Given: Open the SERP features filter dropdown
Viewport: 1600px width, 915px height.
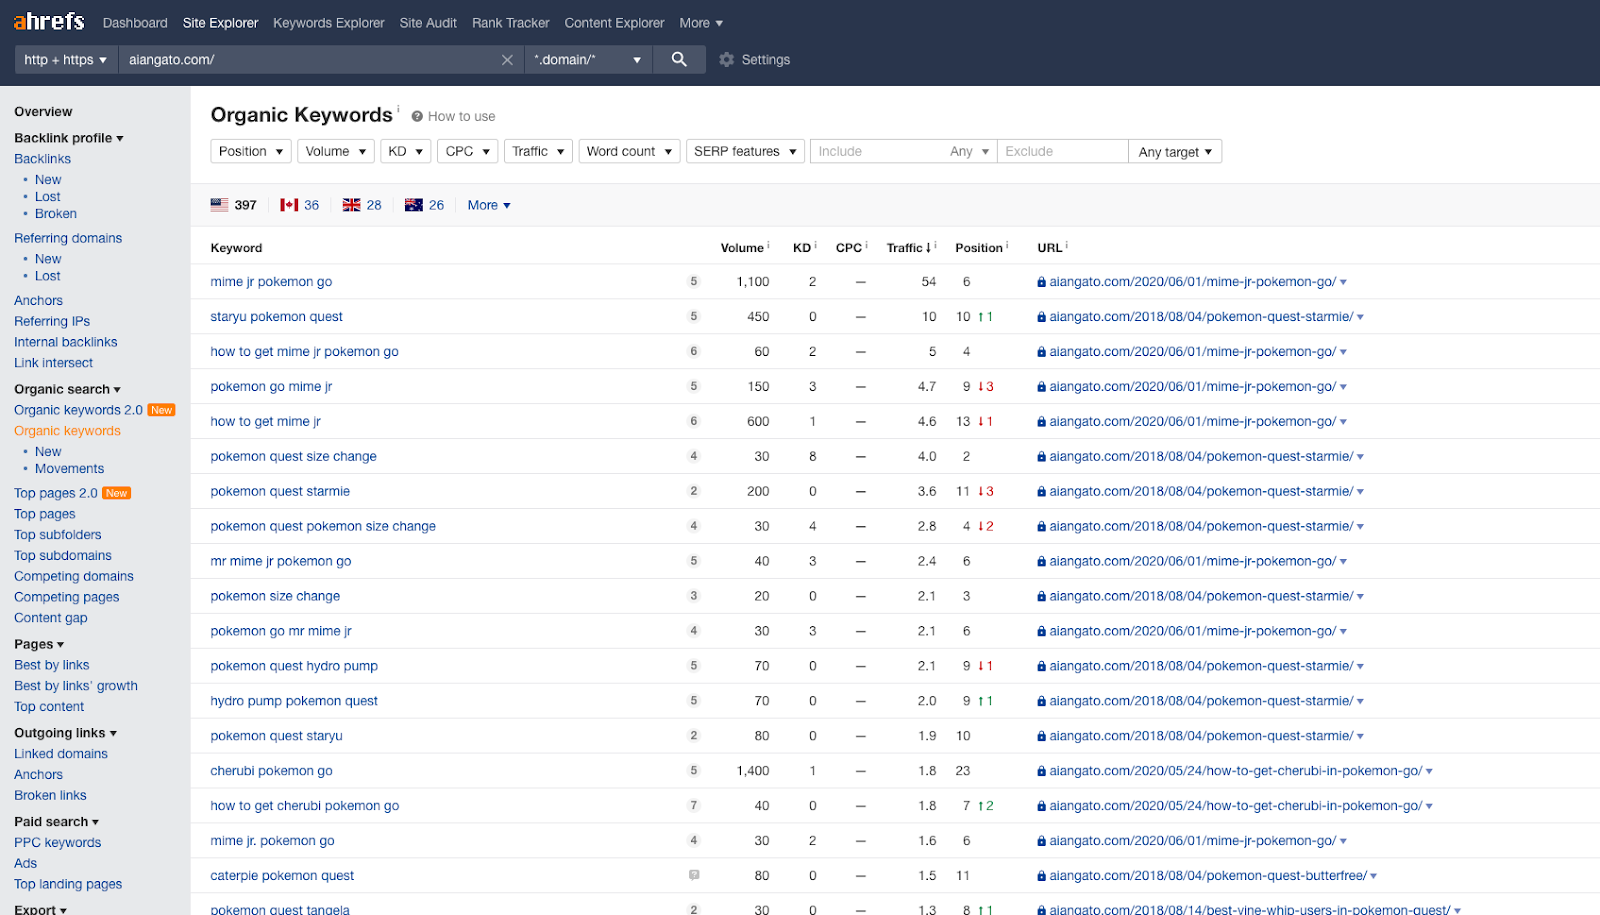Looking at the screenshot, I should pos(745,151).
